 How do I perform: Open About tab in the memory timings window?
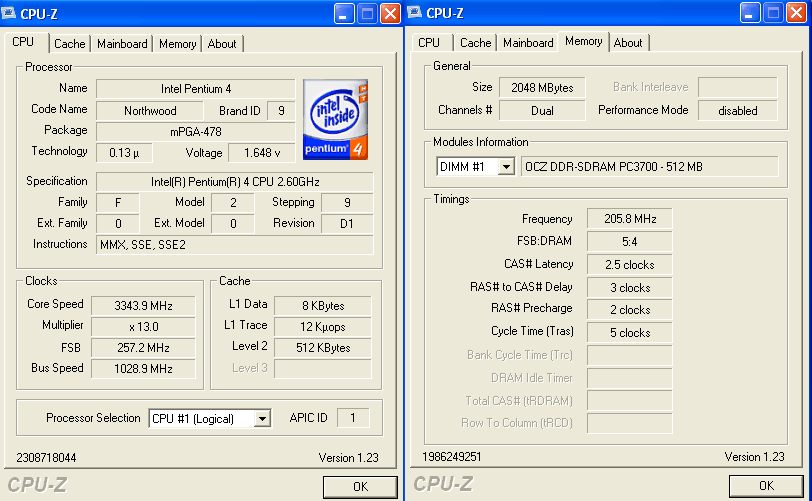628,43
